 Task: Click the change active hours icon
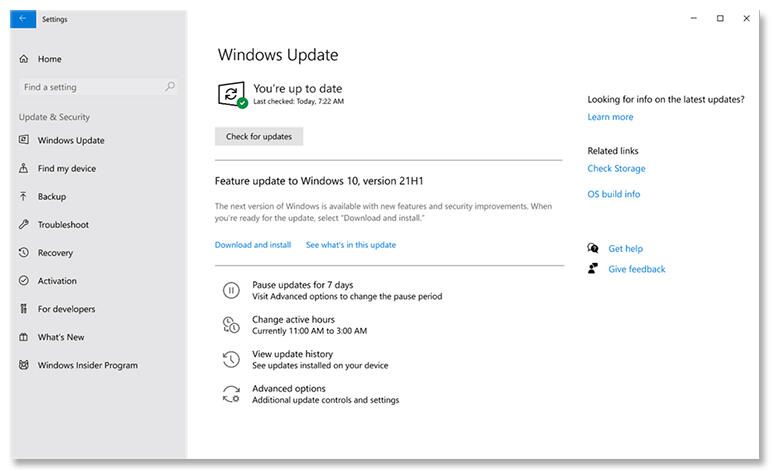tap(231, 325)
